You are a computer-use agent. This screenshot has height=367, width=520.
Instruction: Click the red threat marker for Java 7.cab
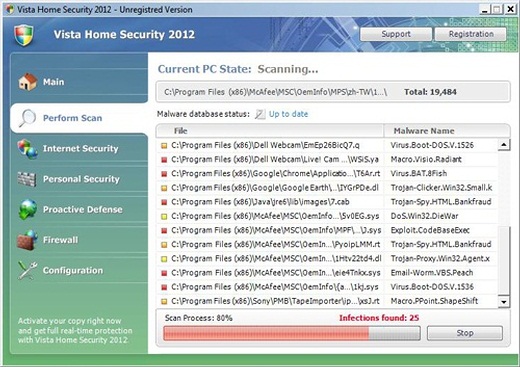pyautogui.click(x=164, y=202)
